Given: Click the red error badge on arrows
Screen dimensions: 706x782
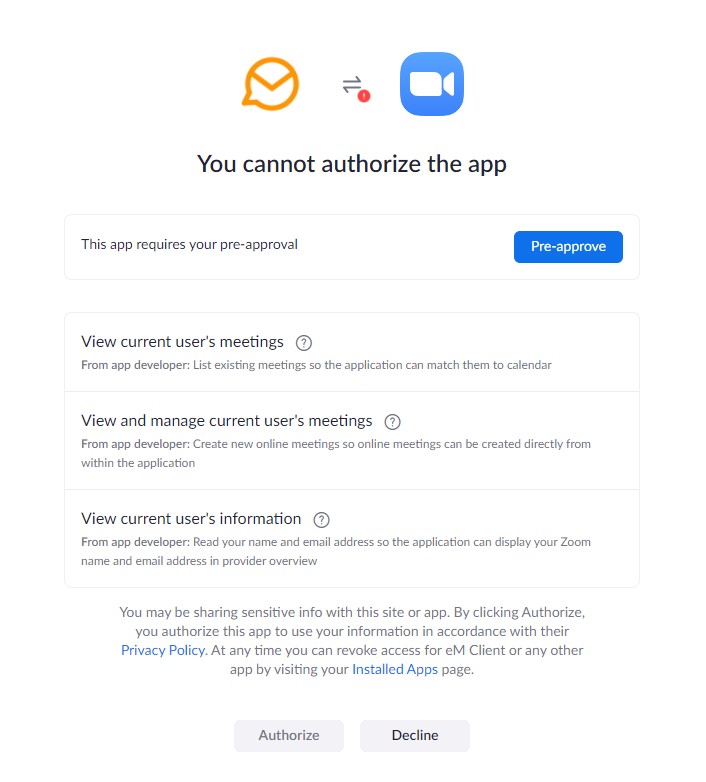Looking at the screenshot, I should (x=364, y=96).
